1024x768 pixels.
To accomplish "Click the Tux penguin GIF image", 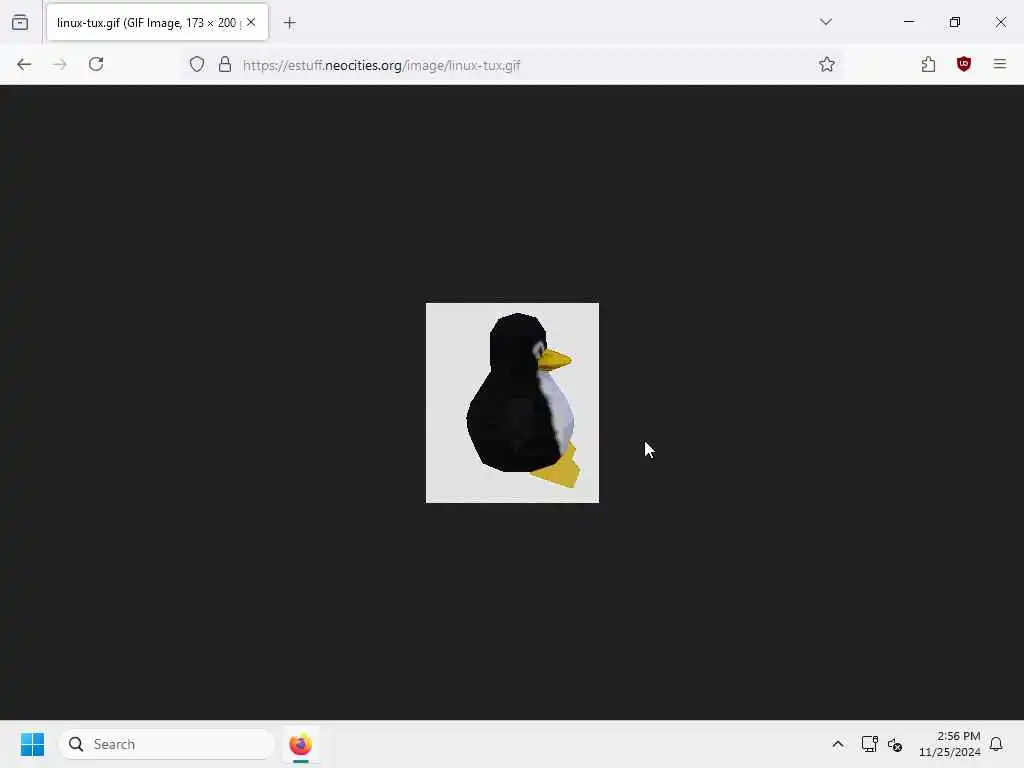I will pyautogui.click(x=512, y=403).
